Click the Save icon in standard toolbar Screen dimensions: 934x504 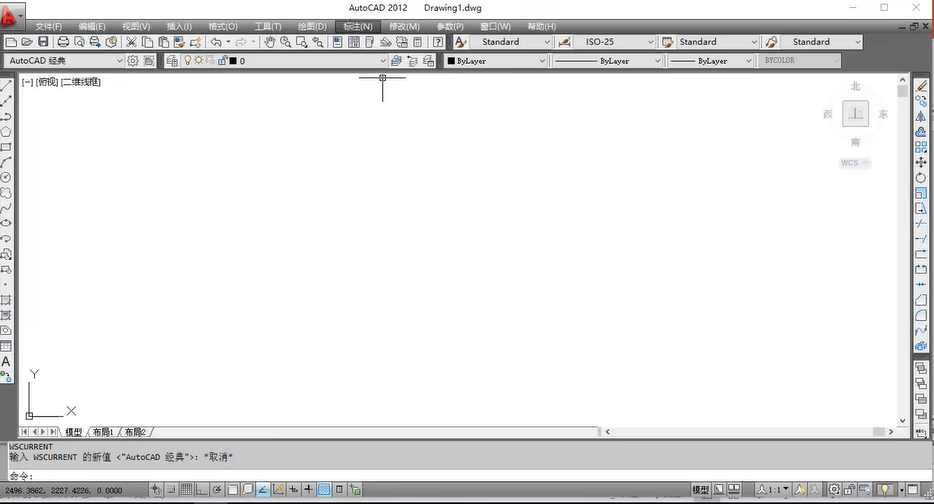pyautogui.click(x=43, y=42)
